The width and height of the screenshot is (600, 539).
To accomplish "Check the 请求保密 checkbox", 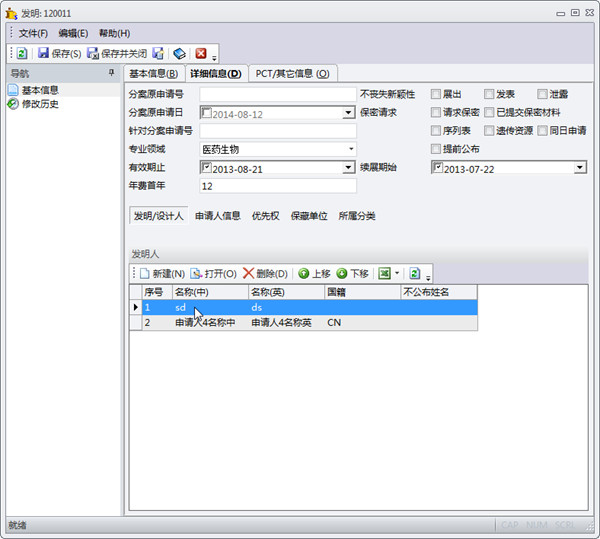I will 435,112.
